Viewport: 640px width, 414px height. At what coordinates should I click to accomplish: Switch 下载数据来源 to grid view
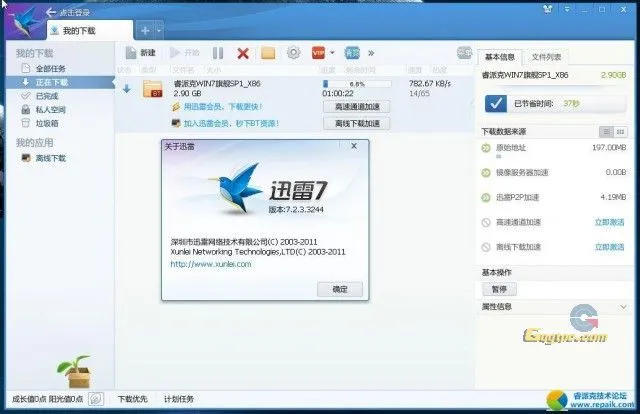[620, 131]
